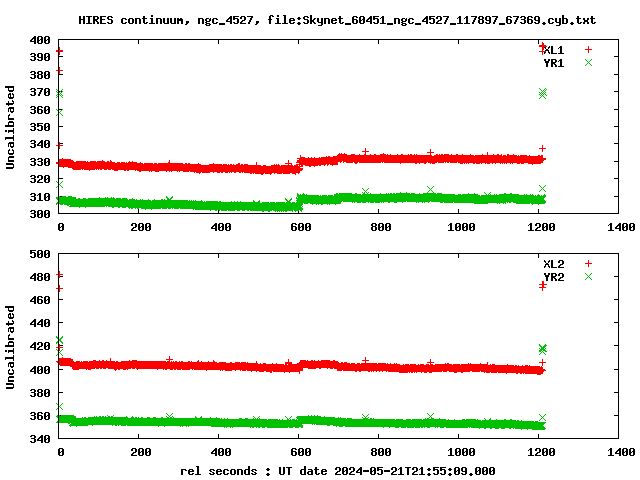This screenshot has width=640, height=480.
Task: Click the 800 tick label under the top plot
Action: pyautogui.click(x=381, y=227)
